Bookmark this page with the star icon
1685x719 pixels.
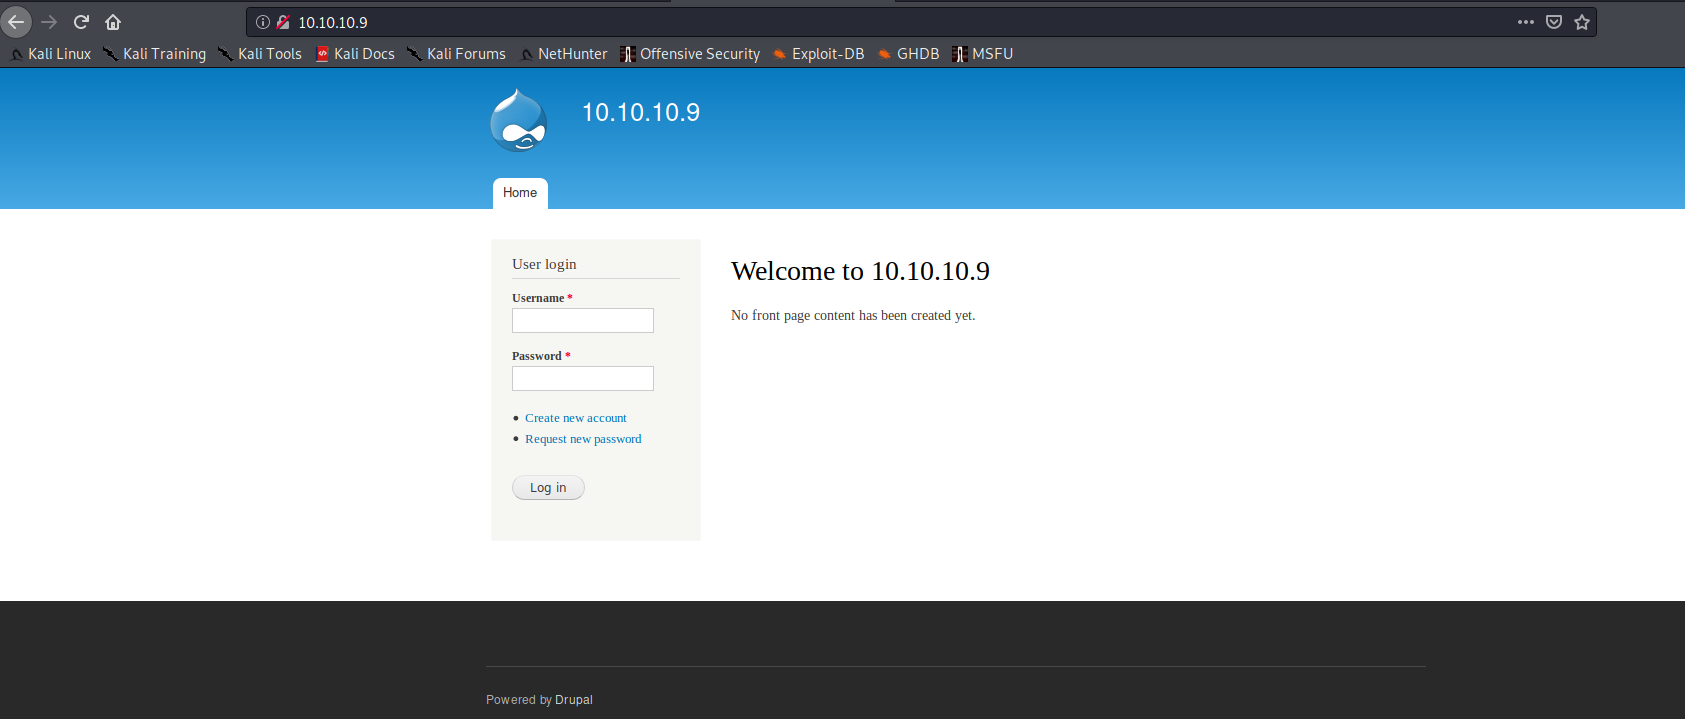click(1582, 22)
